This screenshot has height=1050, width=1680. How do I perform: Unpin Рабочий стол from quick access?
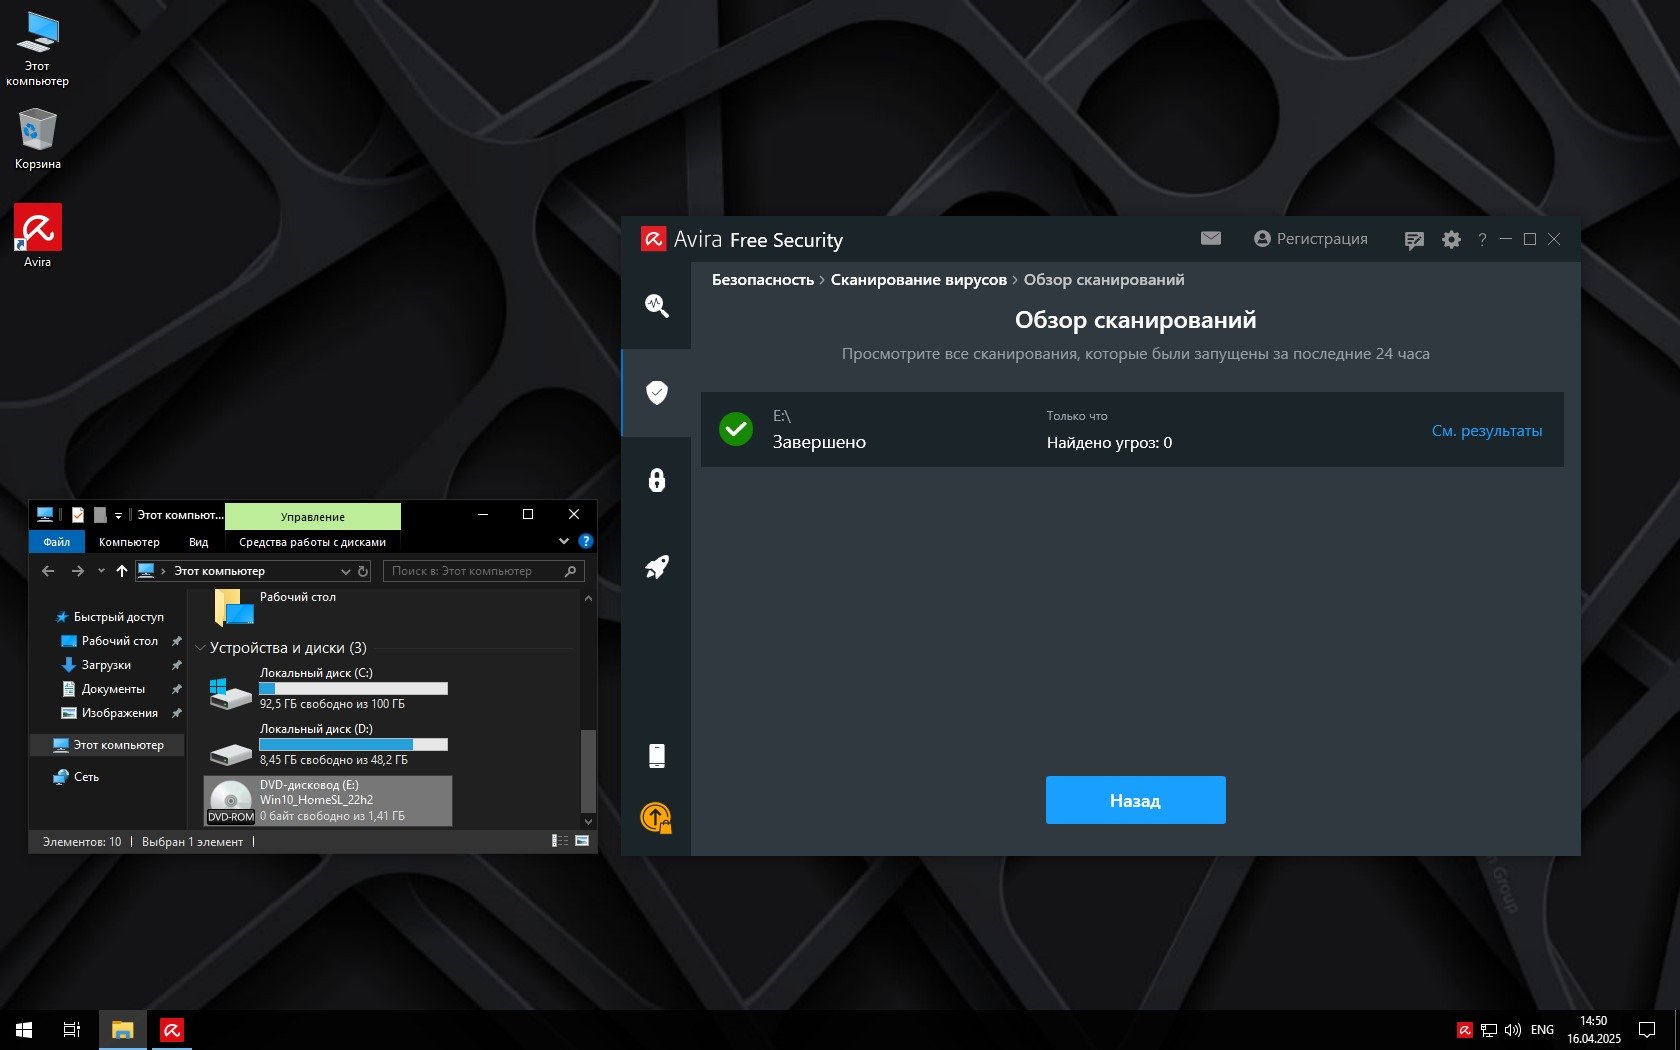point(177,641)
